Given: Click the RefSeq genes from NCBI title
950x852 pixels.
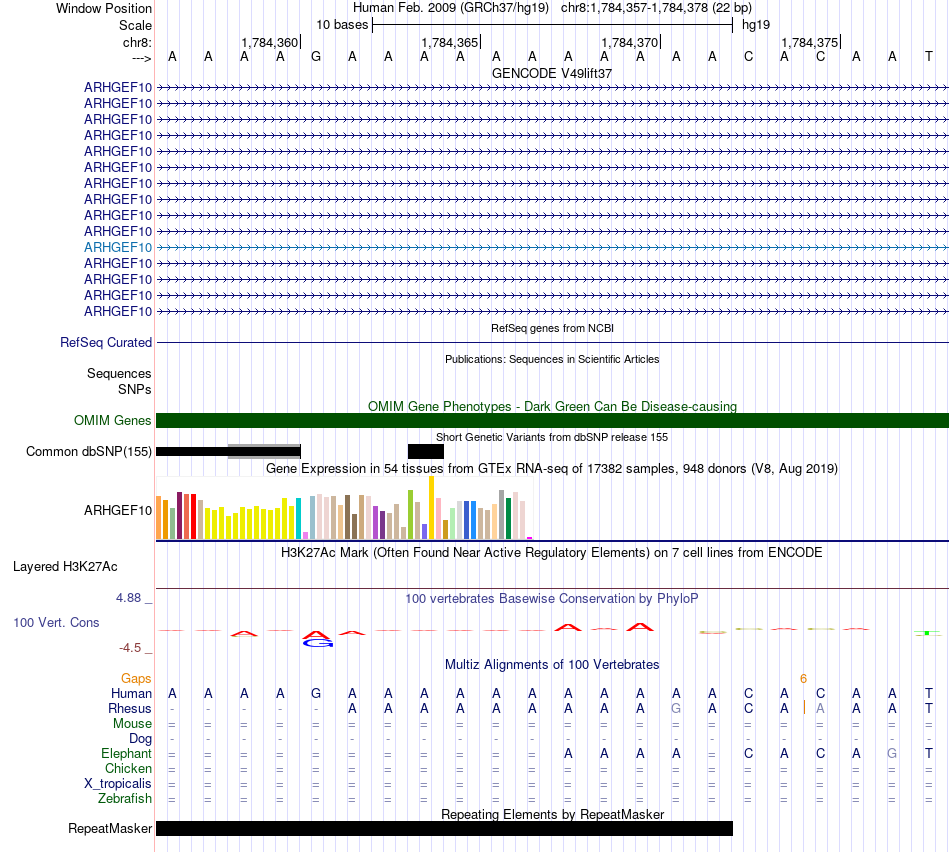Looking at the screenshot, I should pos(552,328).
